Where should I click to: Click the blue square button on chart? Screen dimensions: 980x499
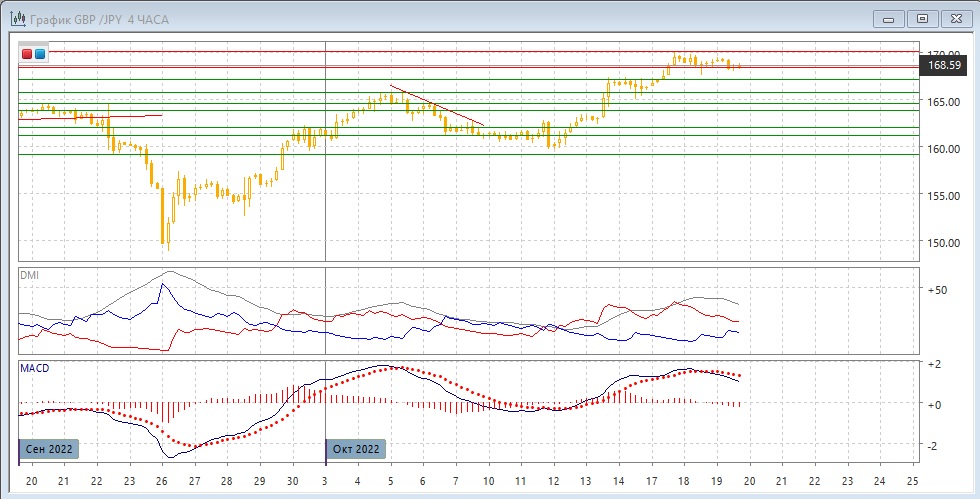pyautogui.click(x=39, y=54)
